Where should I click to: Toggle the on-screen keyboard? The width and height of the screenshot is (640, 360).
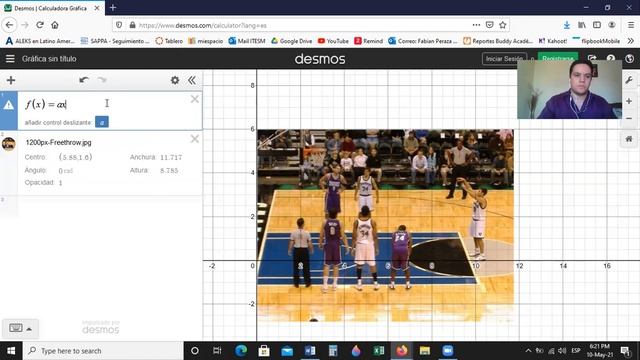pos(16,328)
